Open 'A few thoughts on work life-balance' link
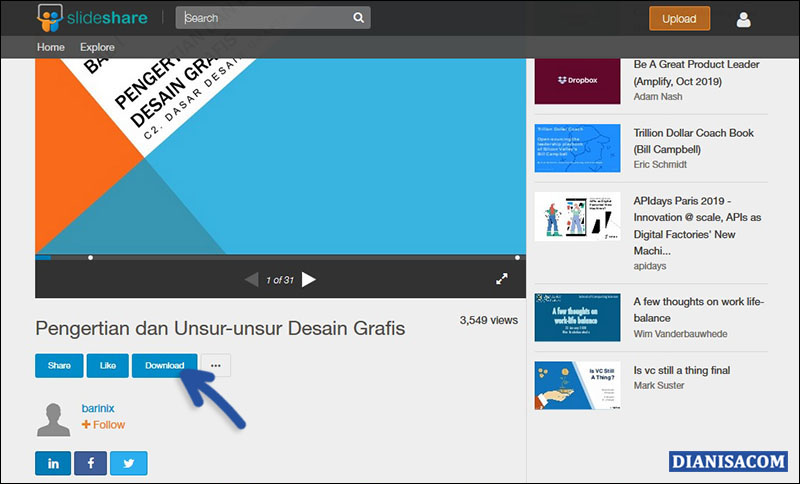Viewport: 800px width, 484px height. [x=698, y=310]
